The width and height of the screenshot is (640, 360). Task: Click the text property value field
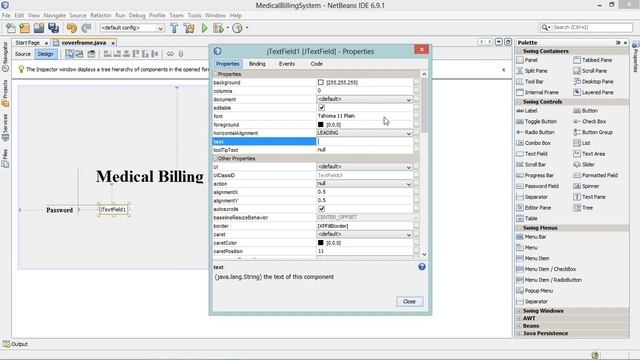click(x=364, y=142)
